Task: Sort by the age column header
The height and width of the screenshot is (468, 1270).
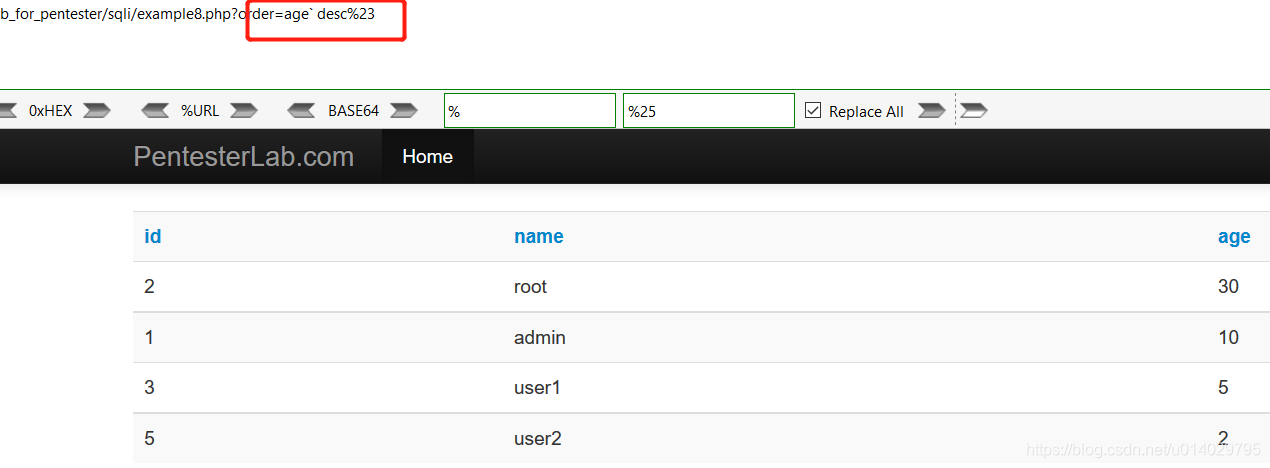Action: 1234,237
